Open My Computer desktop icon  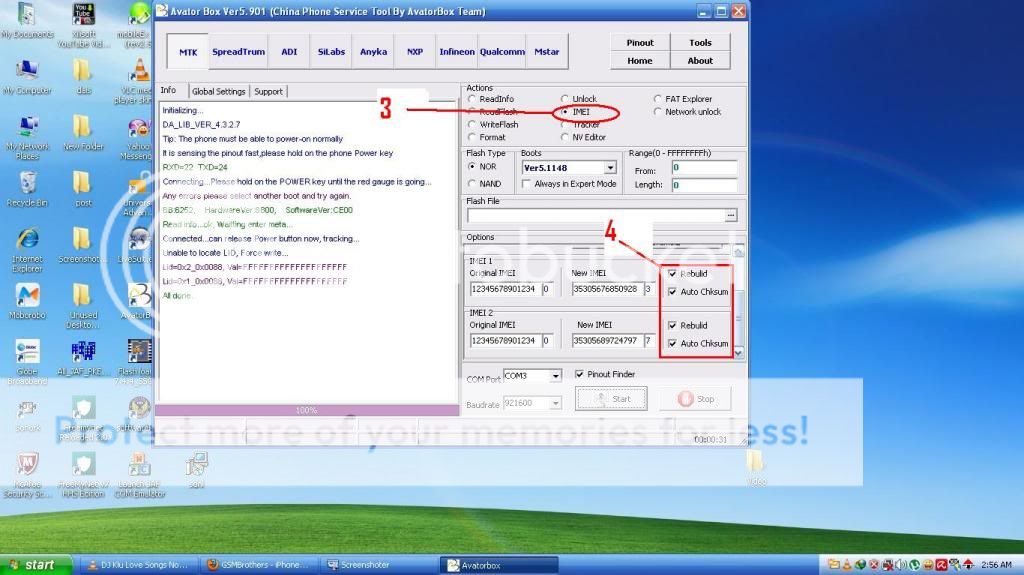pyautogui.click(x=27, y=77)
